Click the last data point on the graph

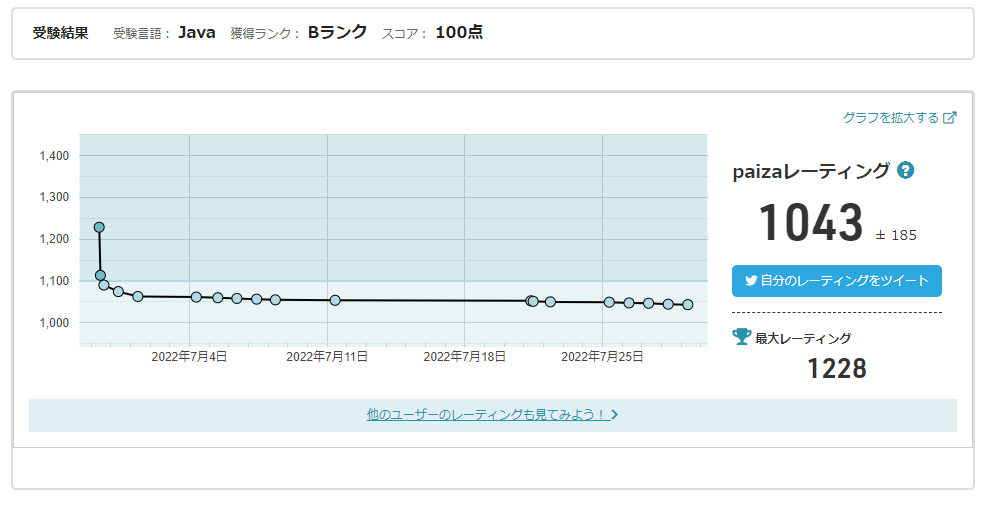pyautogui.click(x=688, y=305)
